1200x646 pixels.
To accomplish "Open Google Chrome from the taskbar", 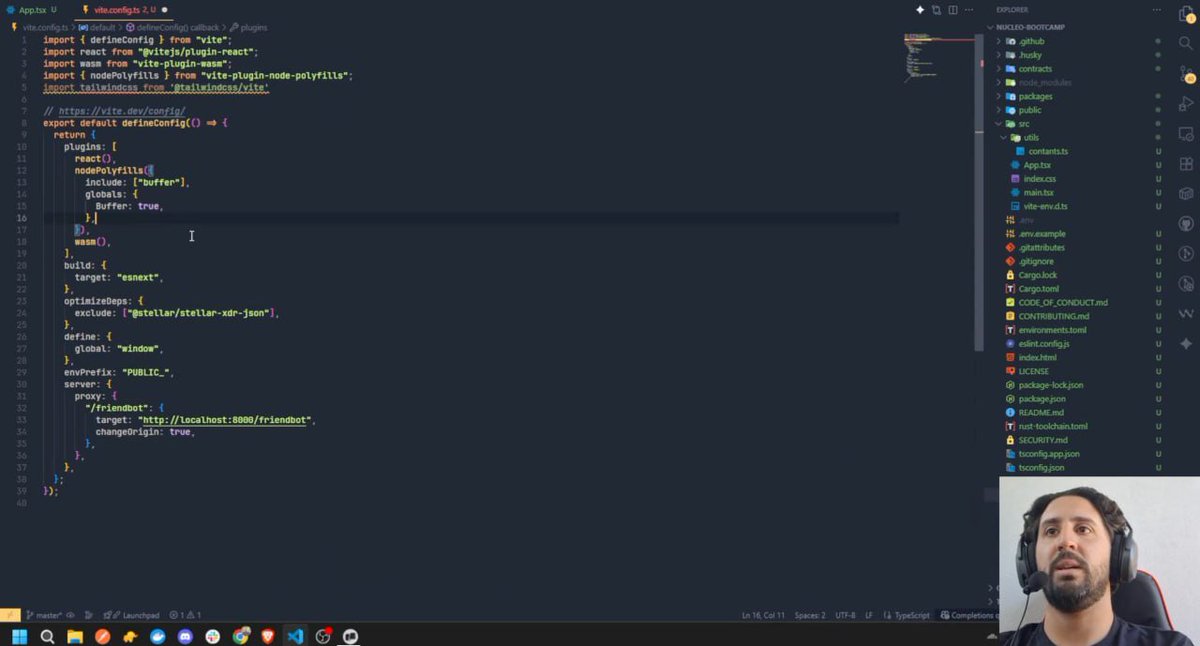I will (x=241, y=636).
